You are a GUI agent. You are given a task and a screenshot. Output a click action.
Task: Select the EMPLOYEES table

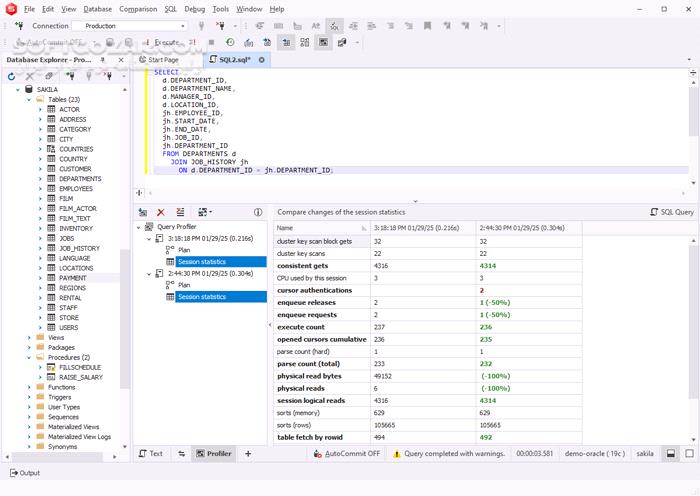(x=76, y=189)
